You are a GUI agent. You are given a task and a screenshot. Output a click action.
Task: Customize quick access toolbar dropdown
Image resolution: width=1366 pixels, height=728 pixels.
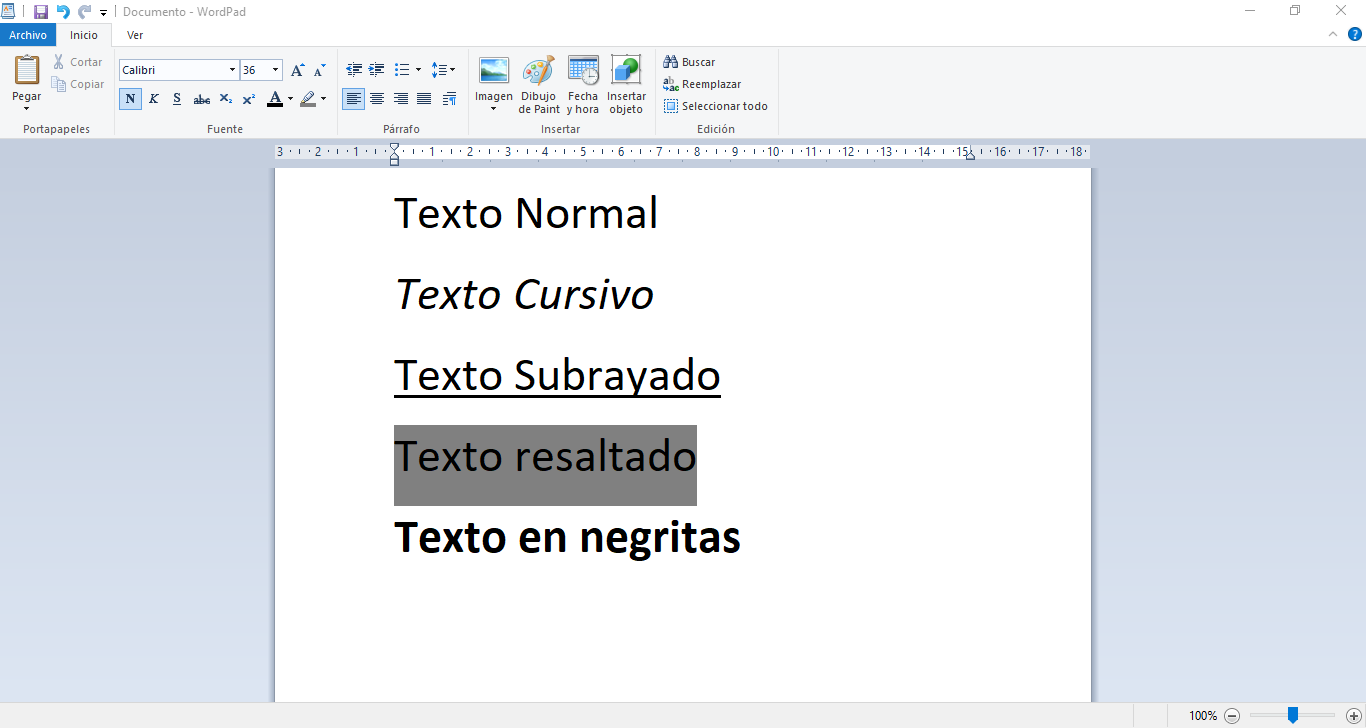(x=103, y=13)
